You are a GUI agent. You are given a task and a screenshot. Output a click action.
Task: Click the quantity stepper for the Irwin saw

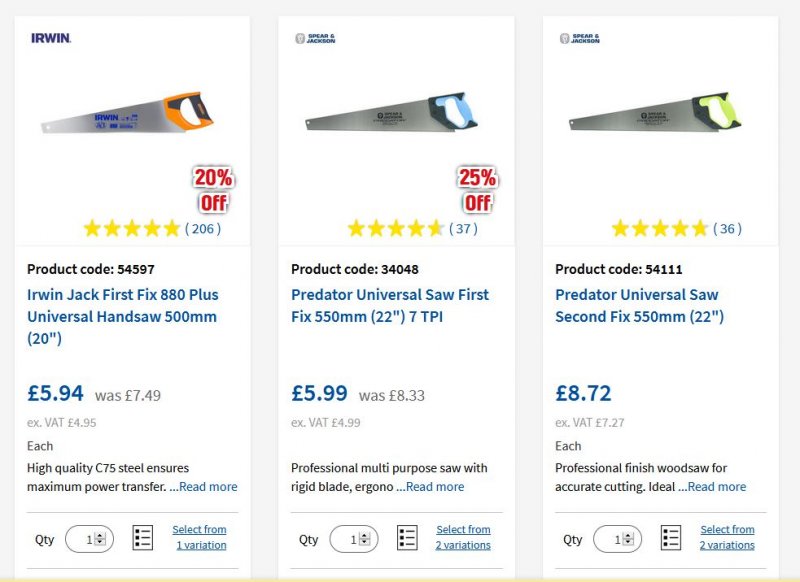(x=99, y=539)
